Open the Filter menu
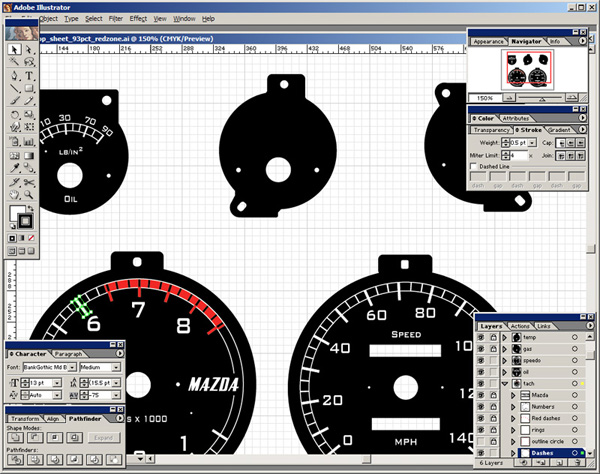Image resolution: width=600 pixels, height=474 pixels. click(116, 18)
